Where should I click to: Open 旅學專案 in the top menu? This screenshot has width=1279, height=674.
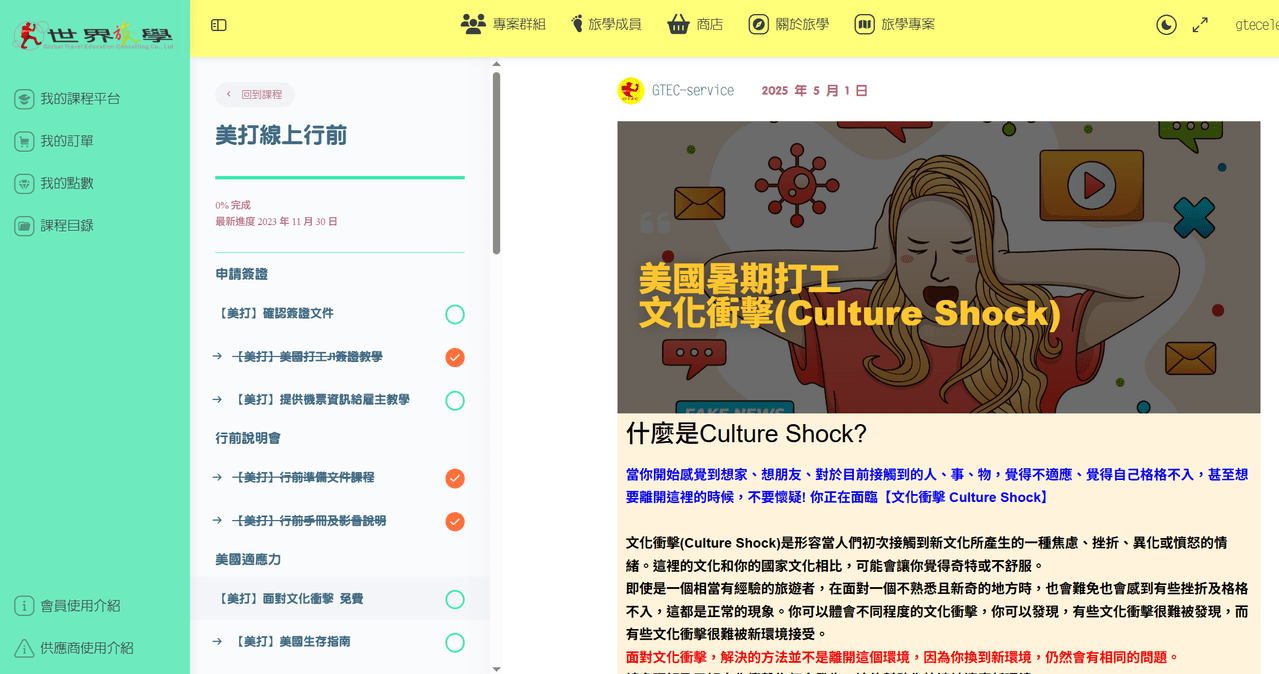[895, 24]
